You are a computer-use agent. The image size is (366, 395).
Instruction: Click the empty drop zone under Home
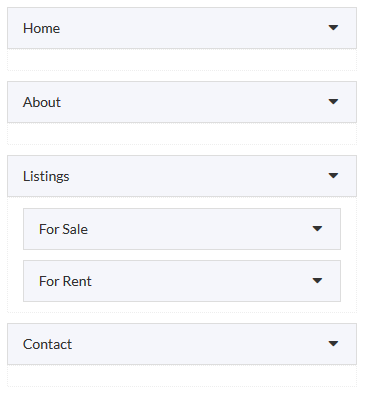pos(182,60)
